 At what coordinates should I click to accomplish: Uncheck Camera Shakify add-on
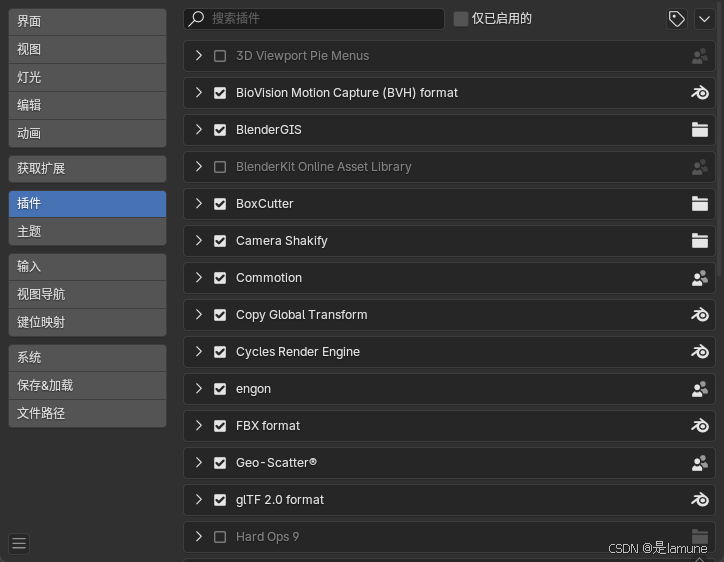(x=220, y=241)
